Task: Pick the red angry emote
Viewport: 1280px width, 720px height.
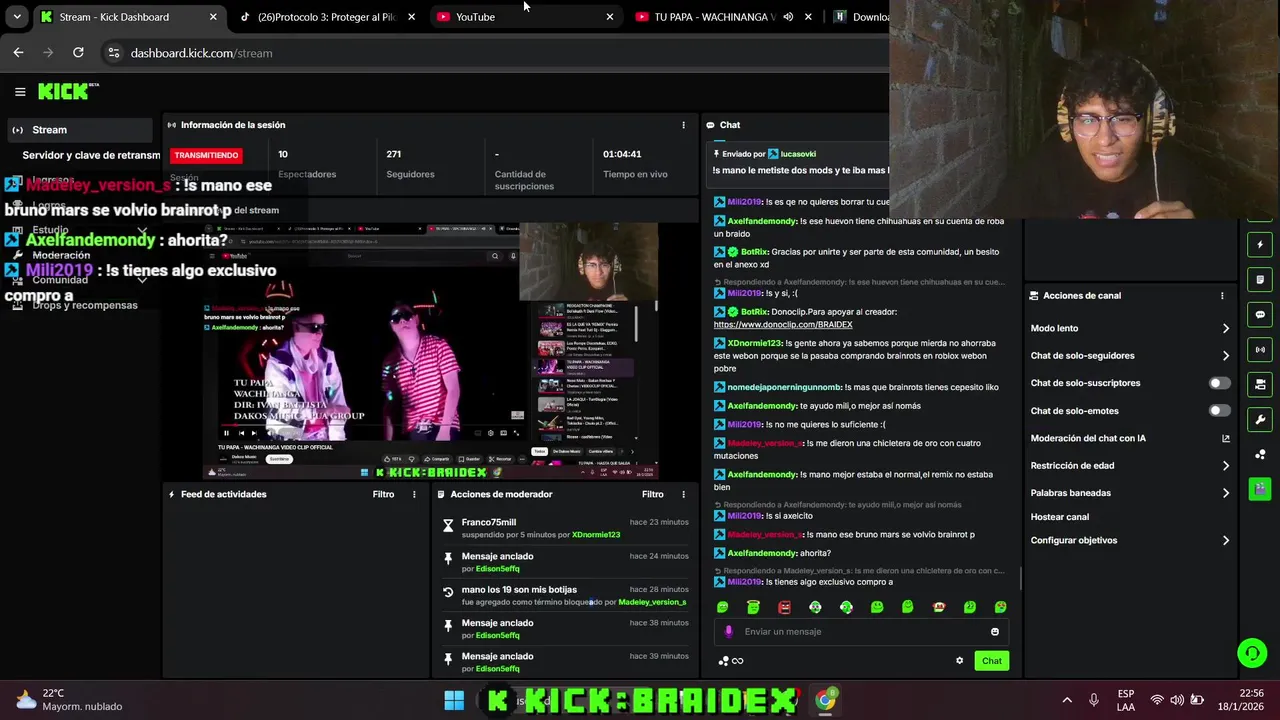Action: pos(784,607)
